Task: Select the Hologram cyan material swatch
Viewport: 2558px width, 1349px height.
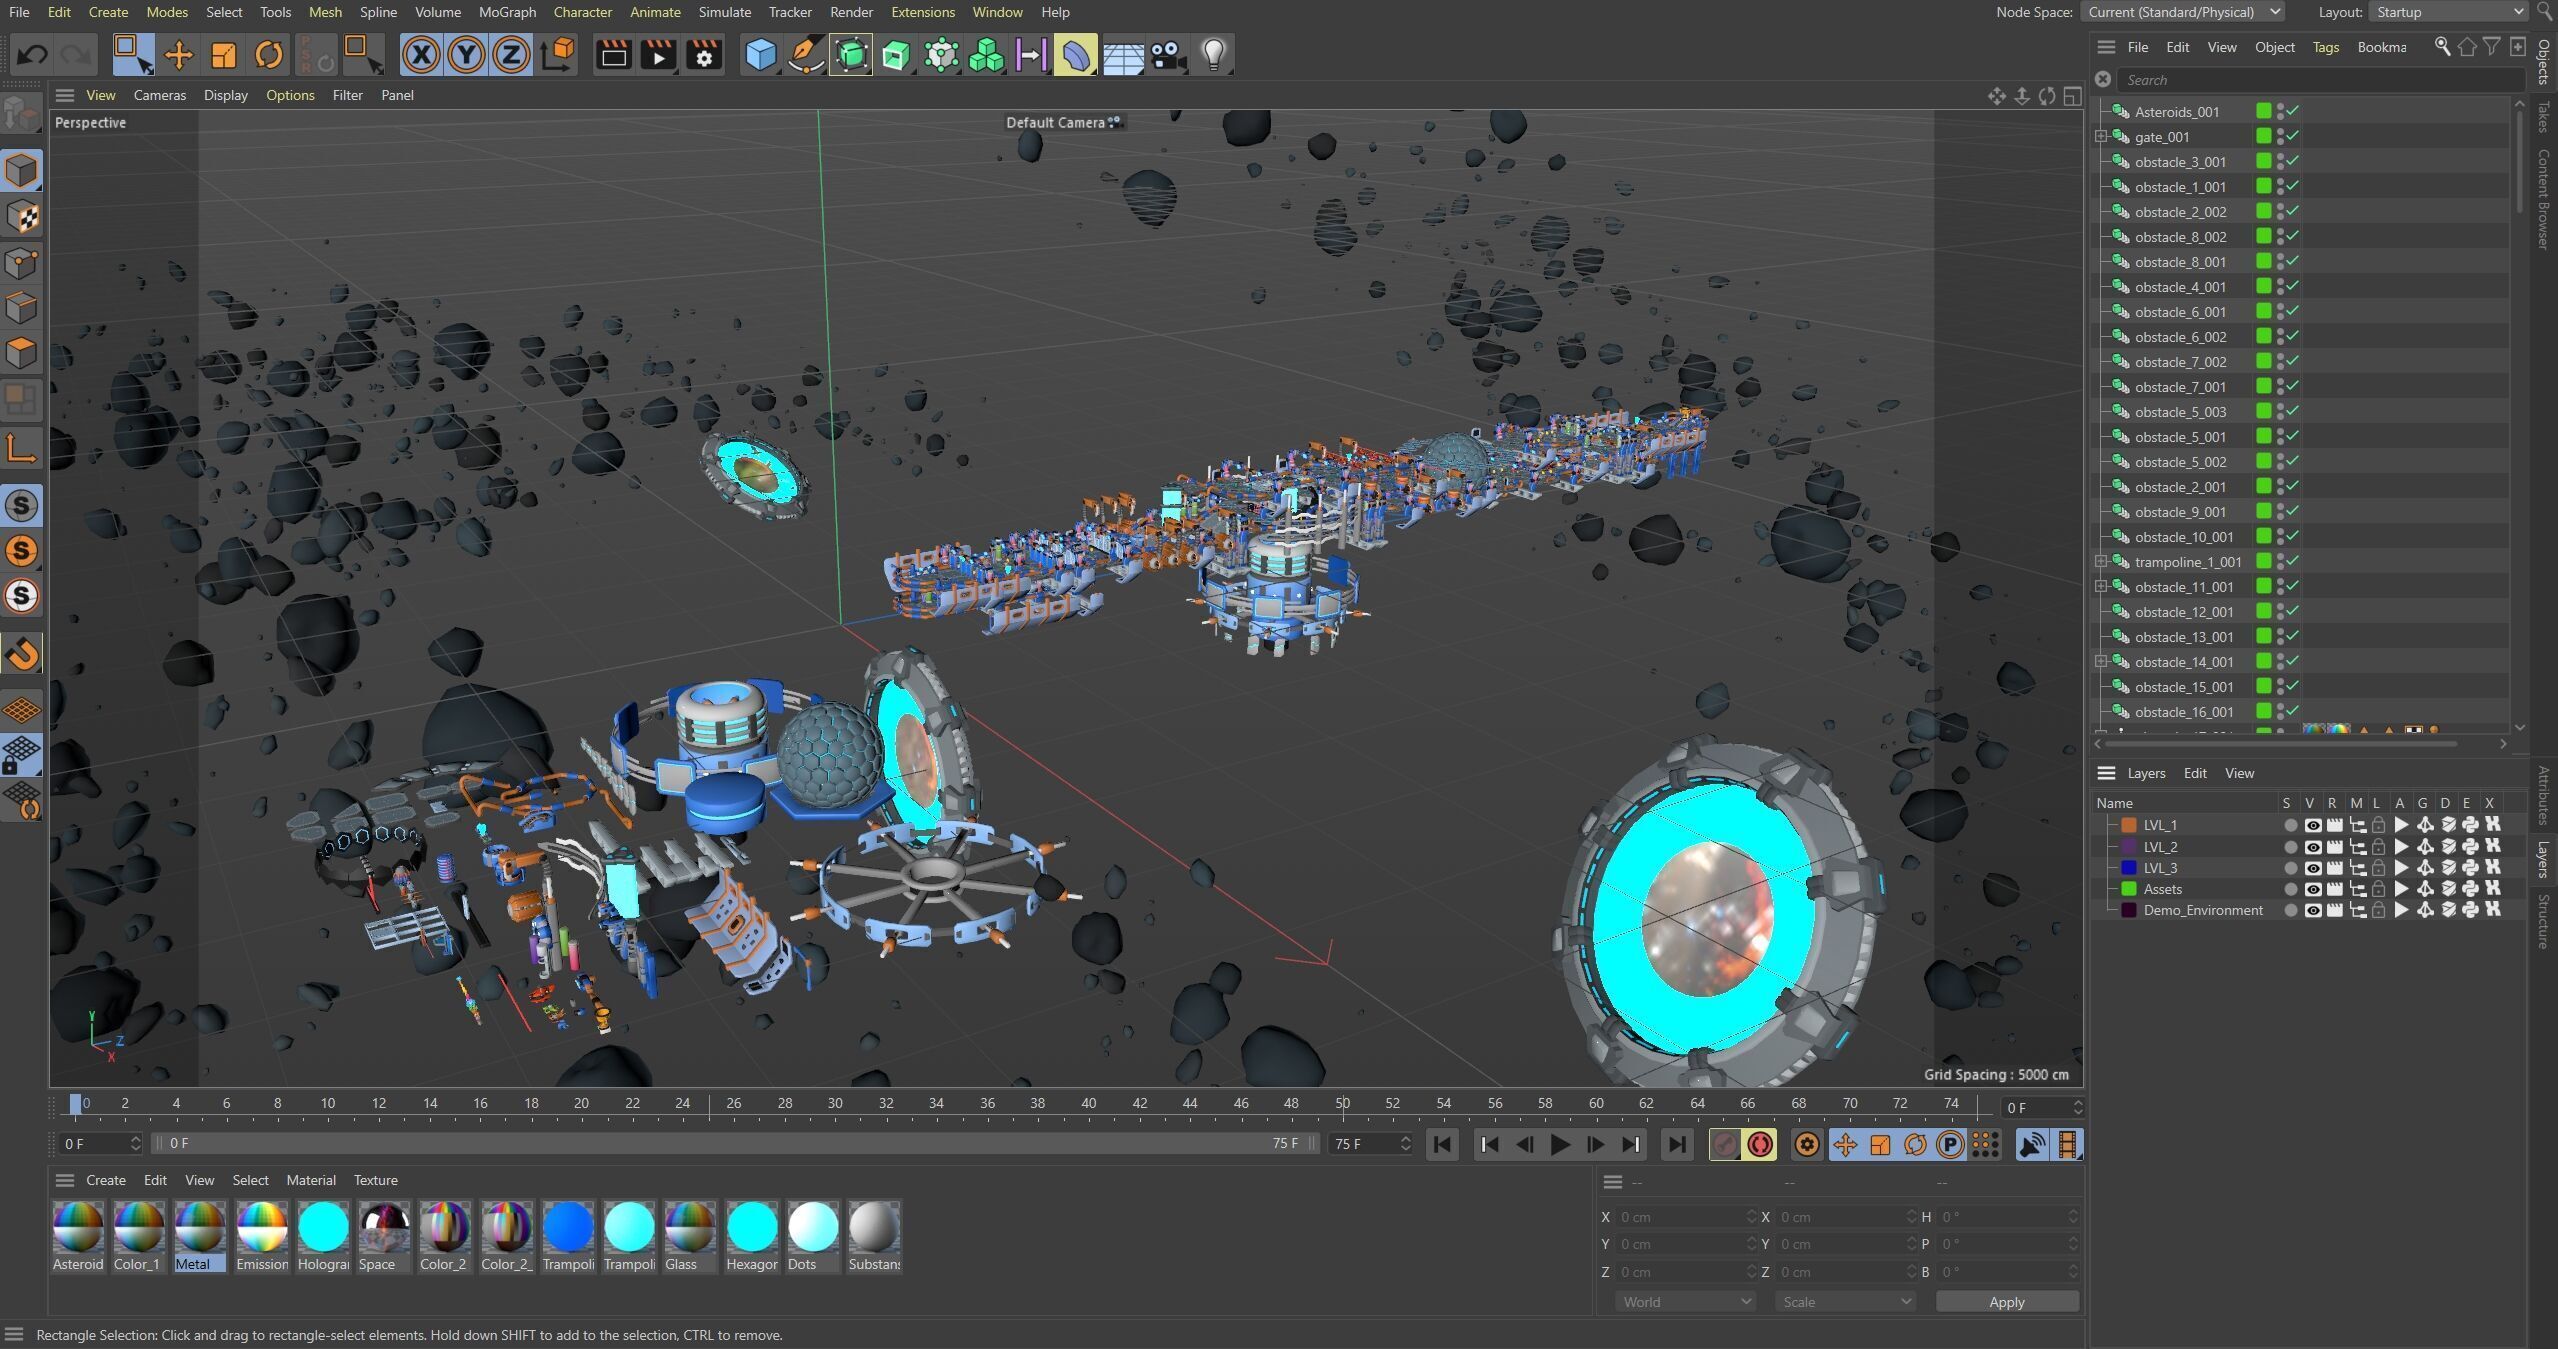Action: coord(323,1228)
